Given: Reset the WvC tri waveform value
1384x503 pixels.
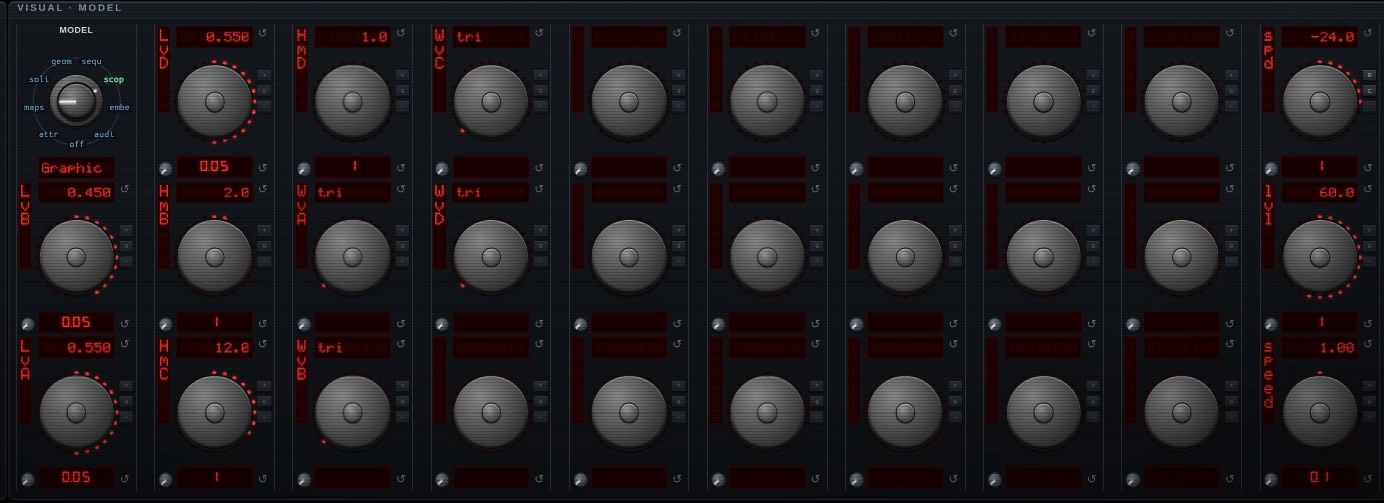Looking at the screenshot, I should pyautogui.click(x=538, y=33).
